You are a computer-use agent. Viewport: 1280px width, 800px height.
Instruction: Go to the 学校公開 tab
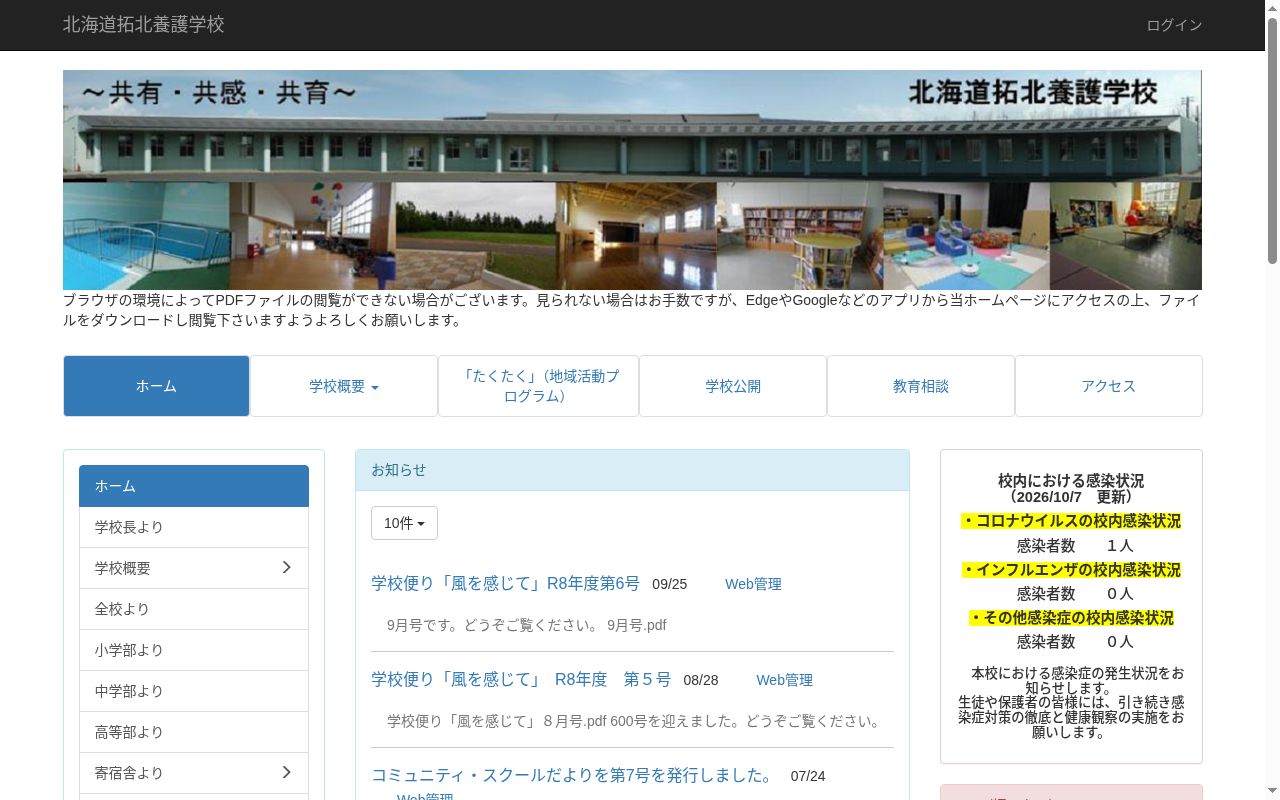[x=733, y=386]
